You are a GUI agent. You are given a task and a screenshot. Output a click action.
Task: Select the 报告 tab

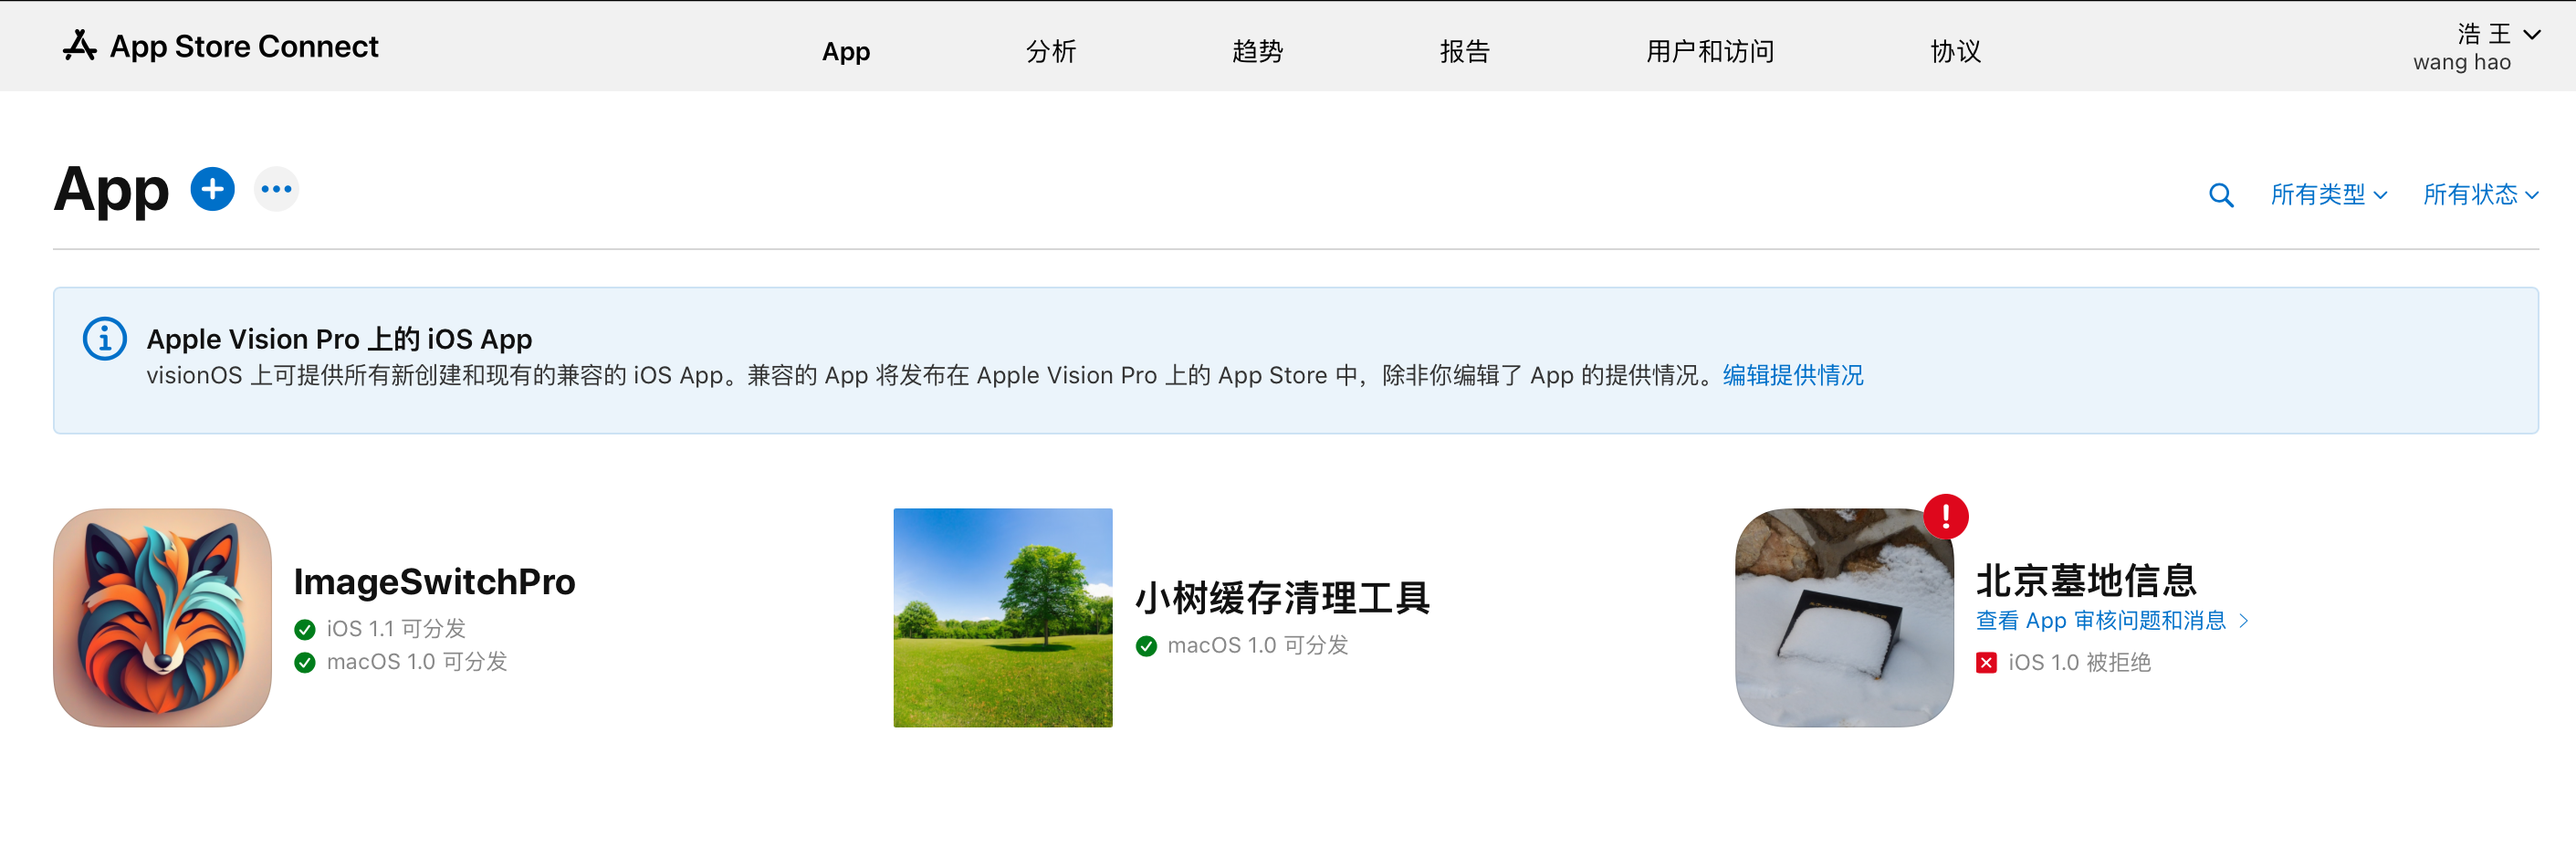[x=1465, y=51]
